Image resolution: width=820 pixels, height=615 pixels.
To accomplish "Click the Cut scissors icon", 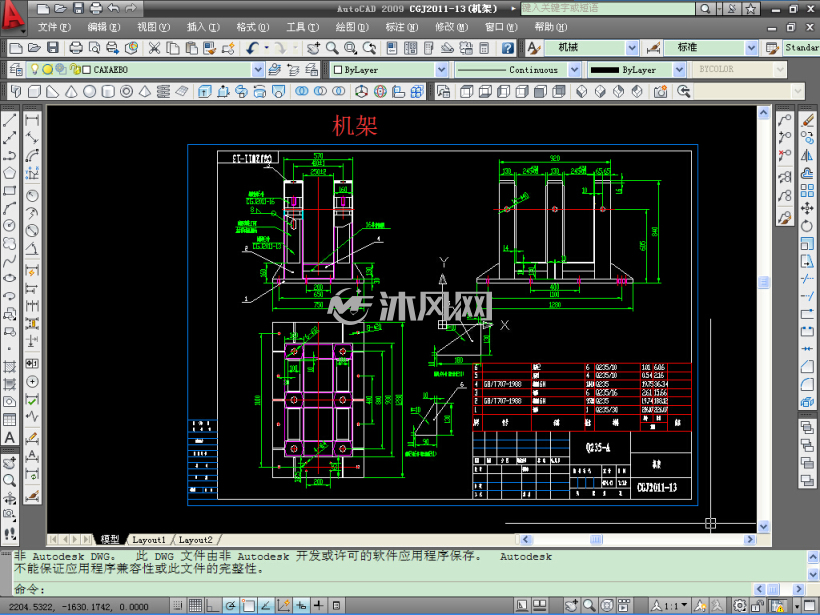I will click(x=154, y=48).
